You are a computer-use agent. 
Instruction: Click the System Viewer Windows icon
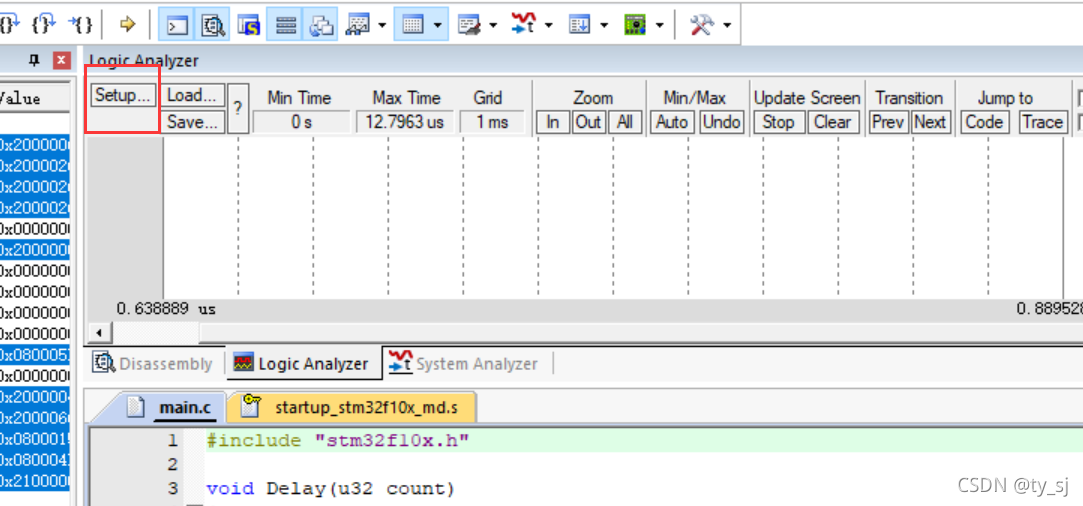(x=635, y=26)
